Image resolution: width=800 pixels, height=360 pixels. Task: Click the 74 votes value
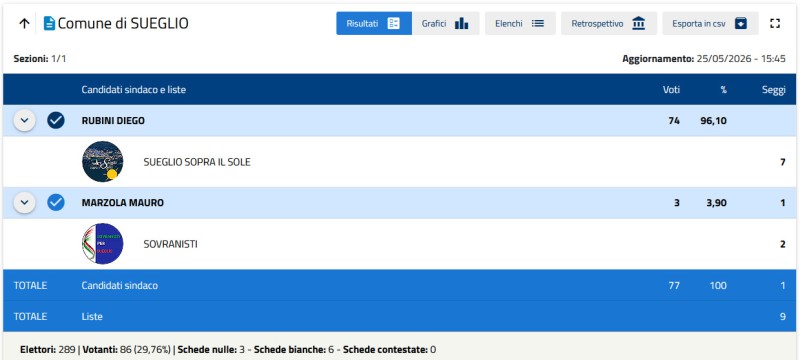[674, 121]
